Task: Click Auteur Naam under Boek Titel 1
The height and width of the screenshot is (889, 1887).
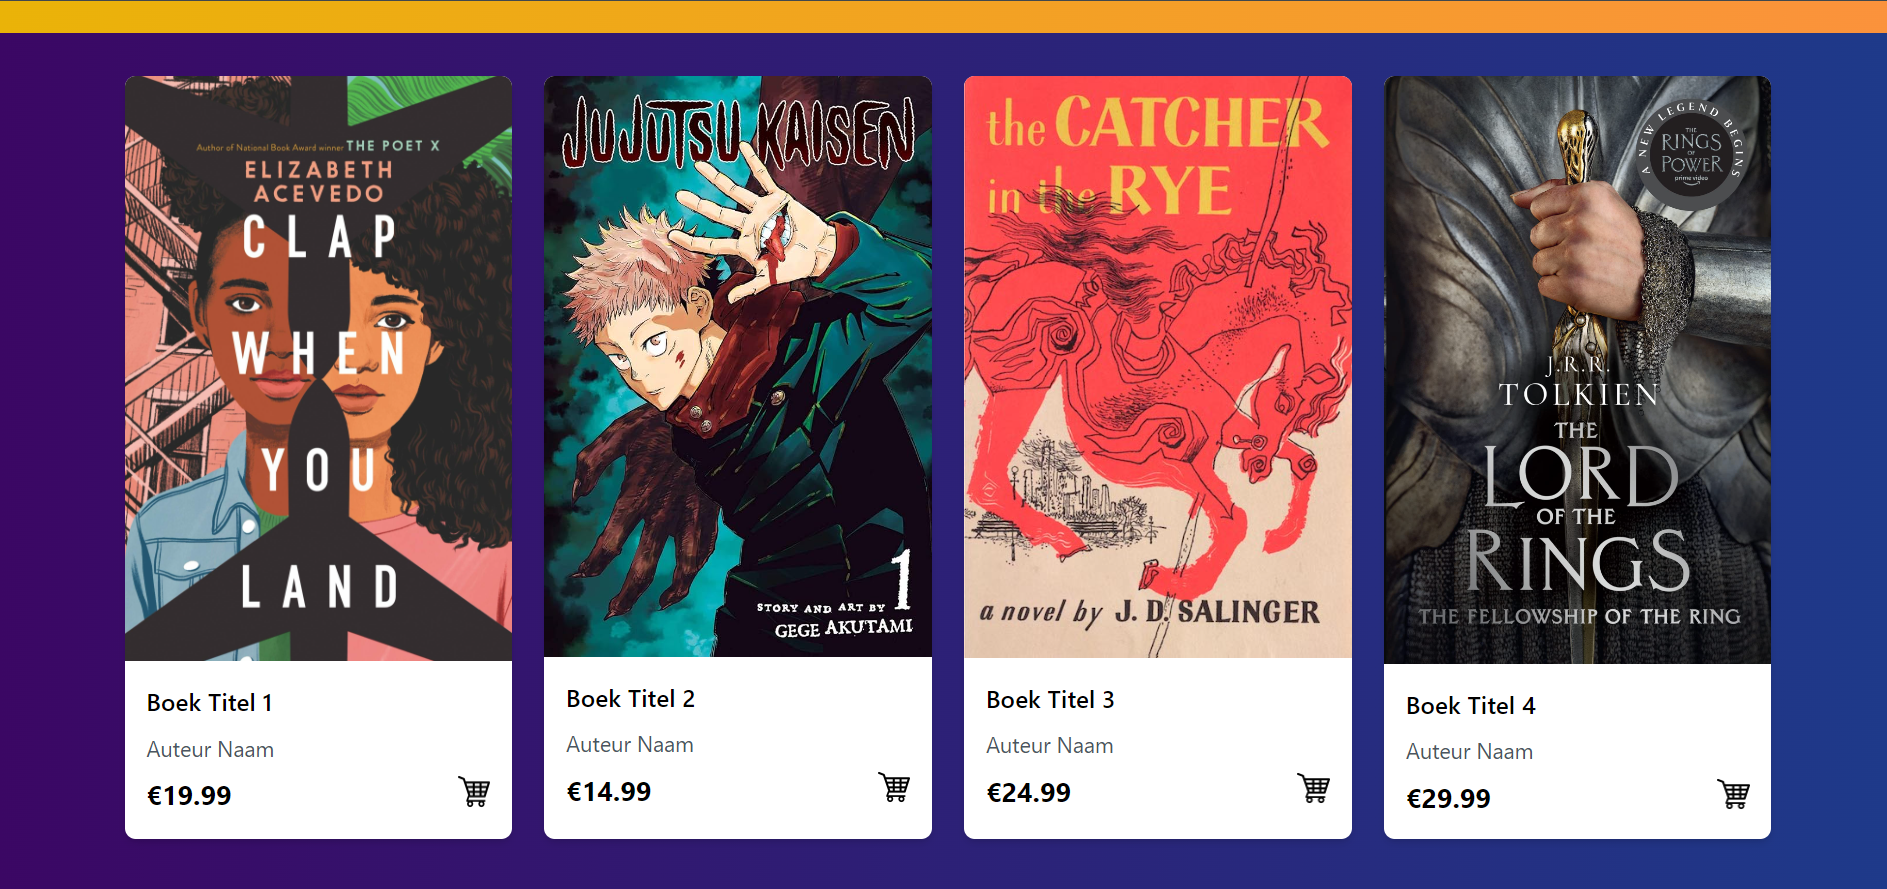Action: (210, 750)
